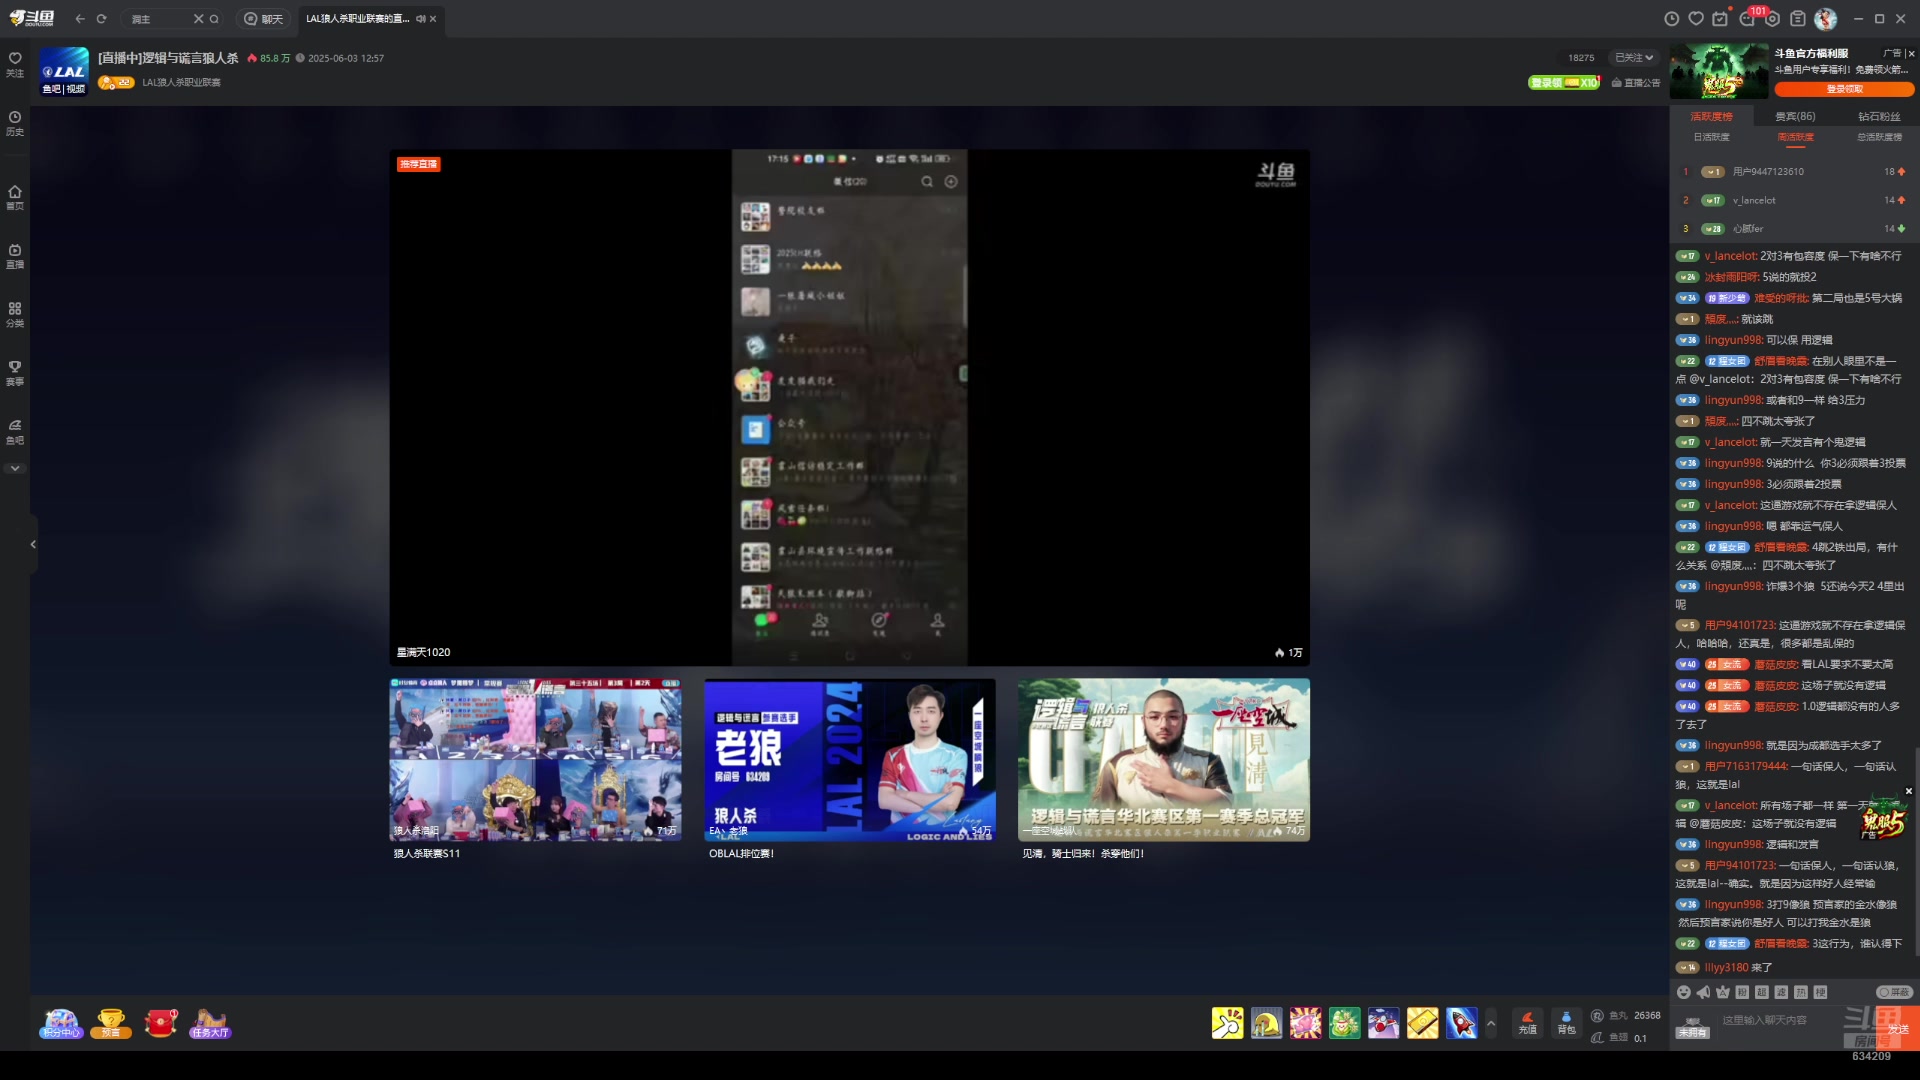Open the calendar check-in icon

pos(1720,19)
